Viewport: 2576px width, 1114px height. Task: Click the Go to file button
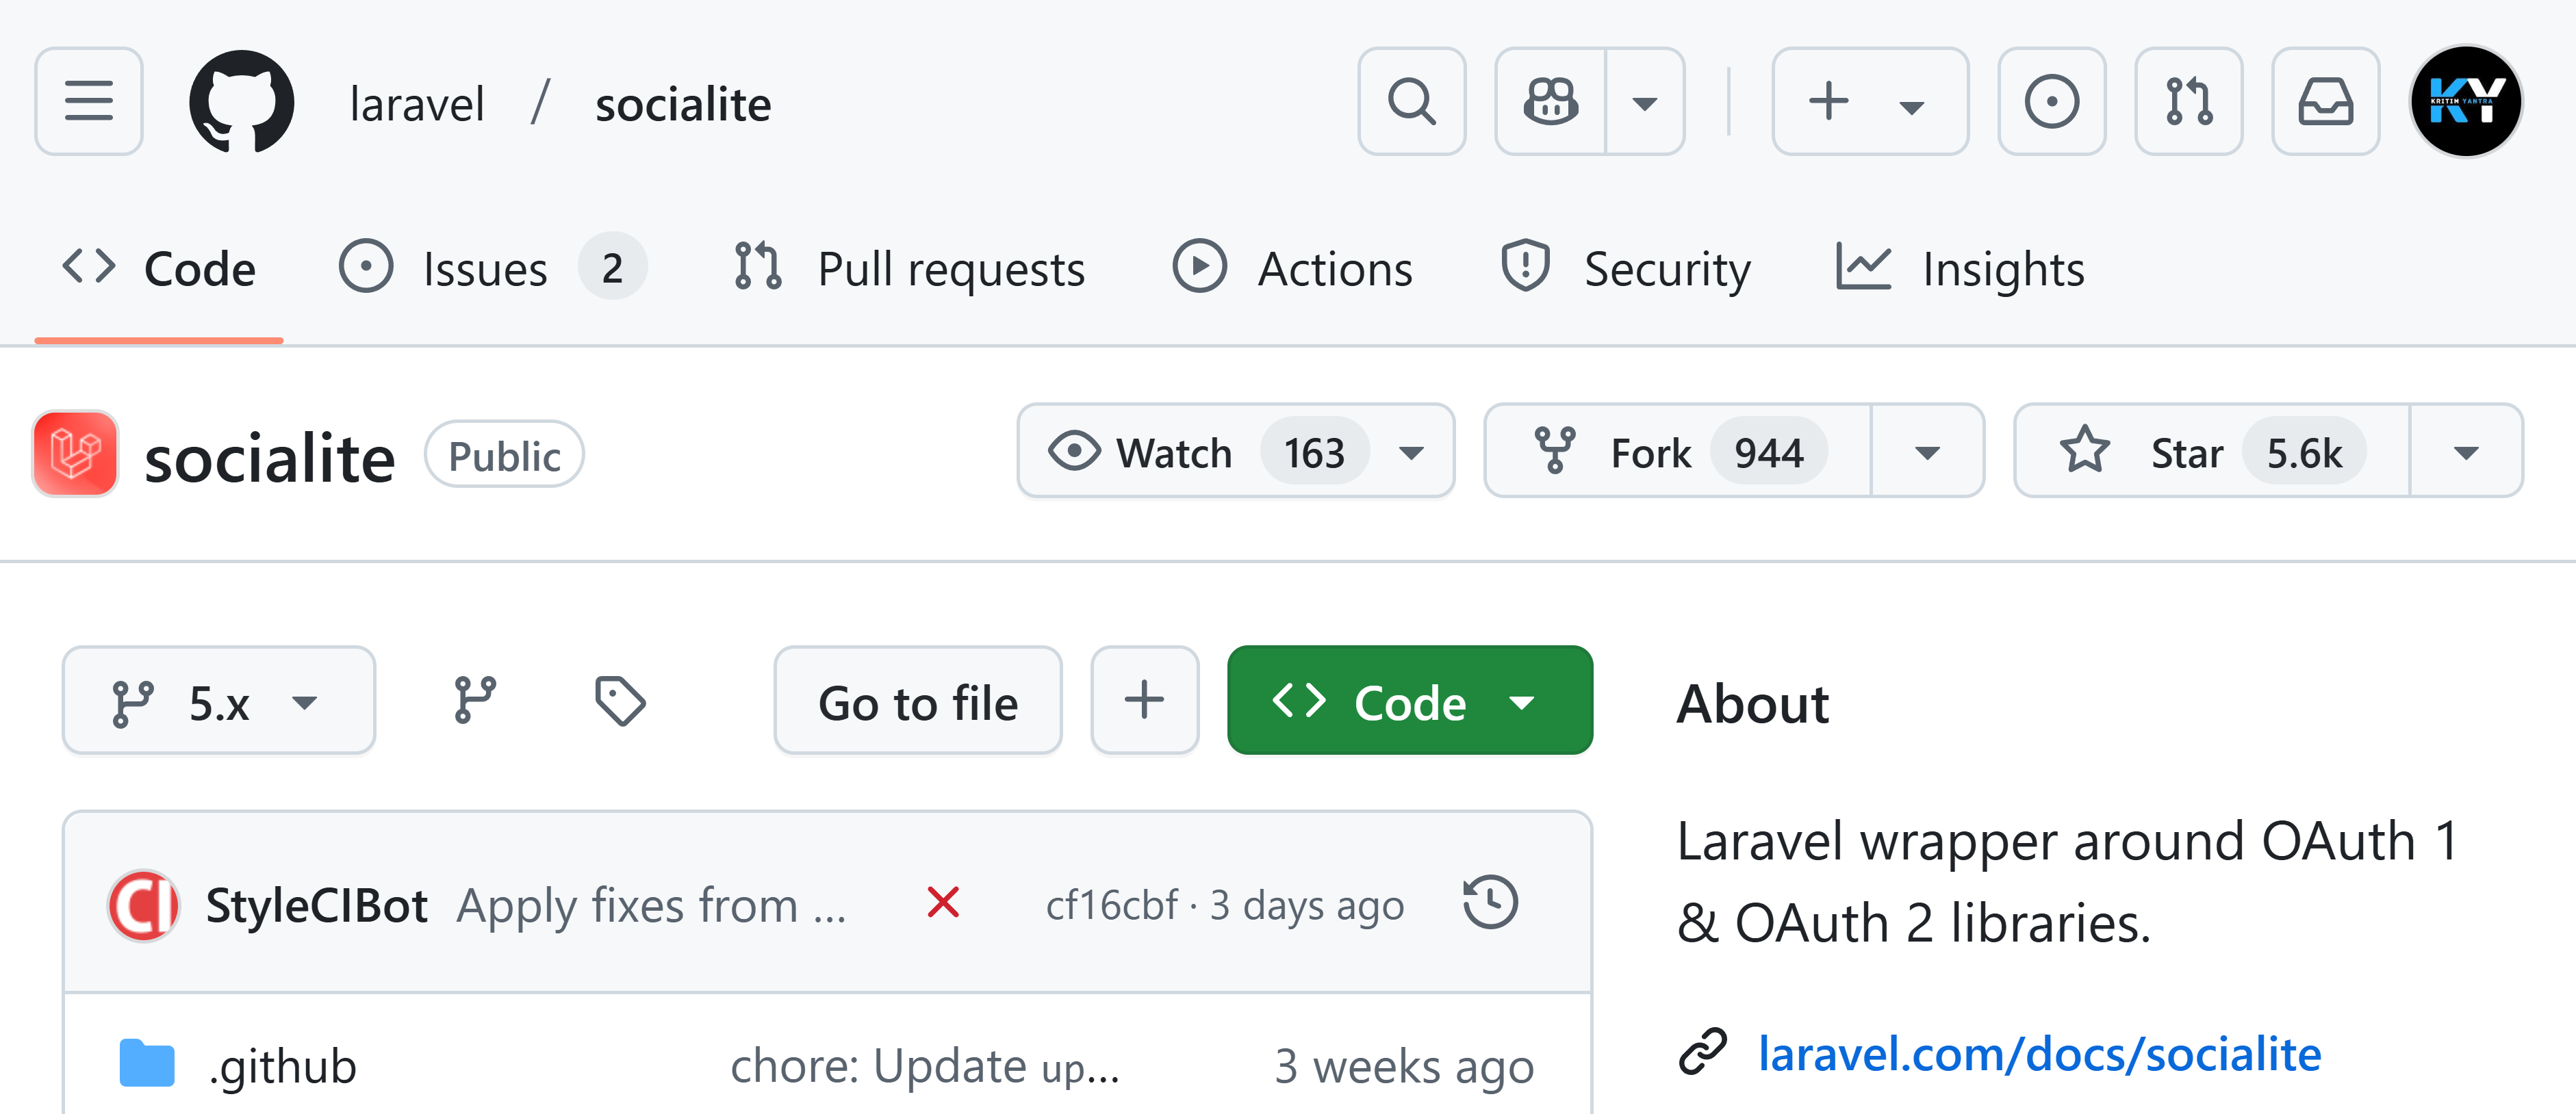coord(917,701)
